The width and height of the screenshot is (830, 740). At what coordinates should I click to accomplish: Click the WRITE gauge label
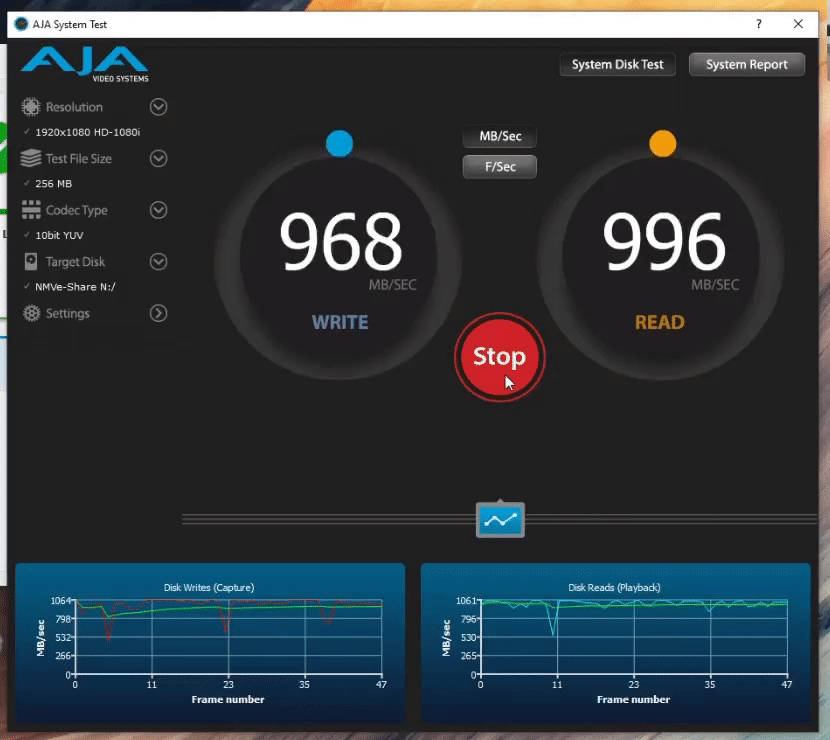click(x=340, y=322)
